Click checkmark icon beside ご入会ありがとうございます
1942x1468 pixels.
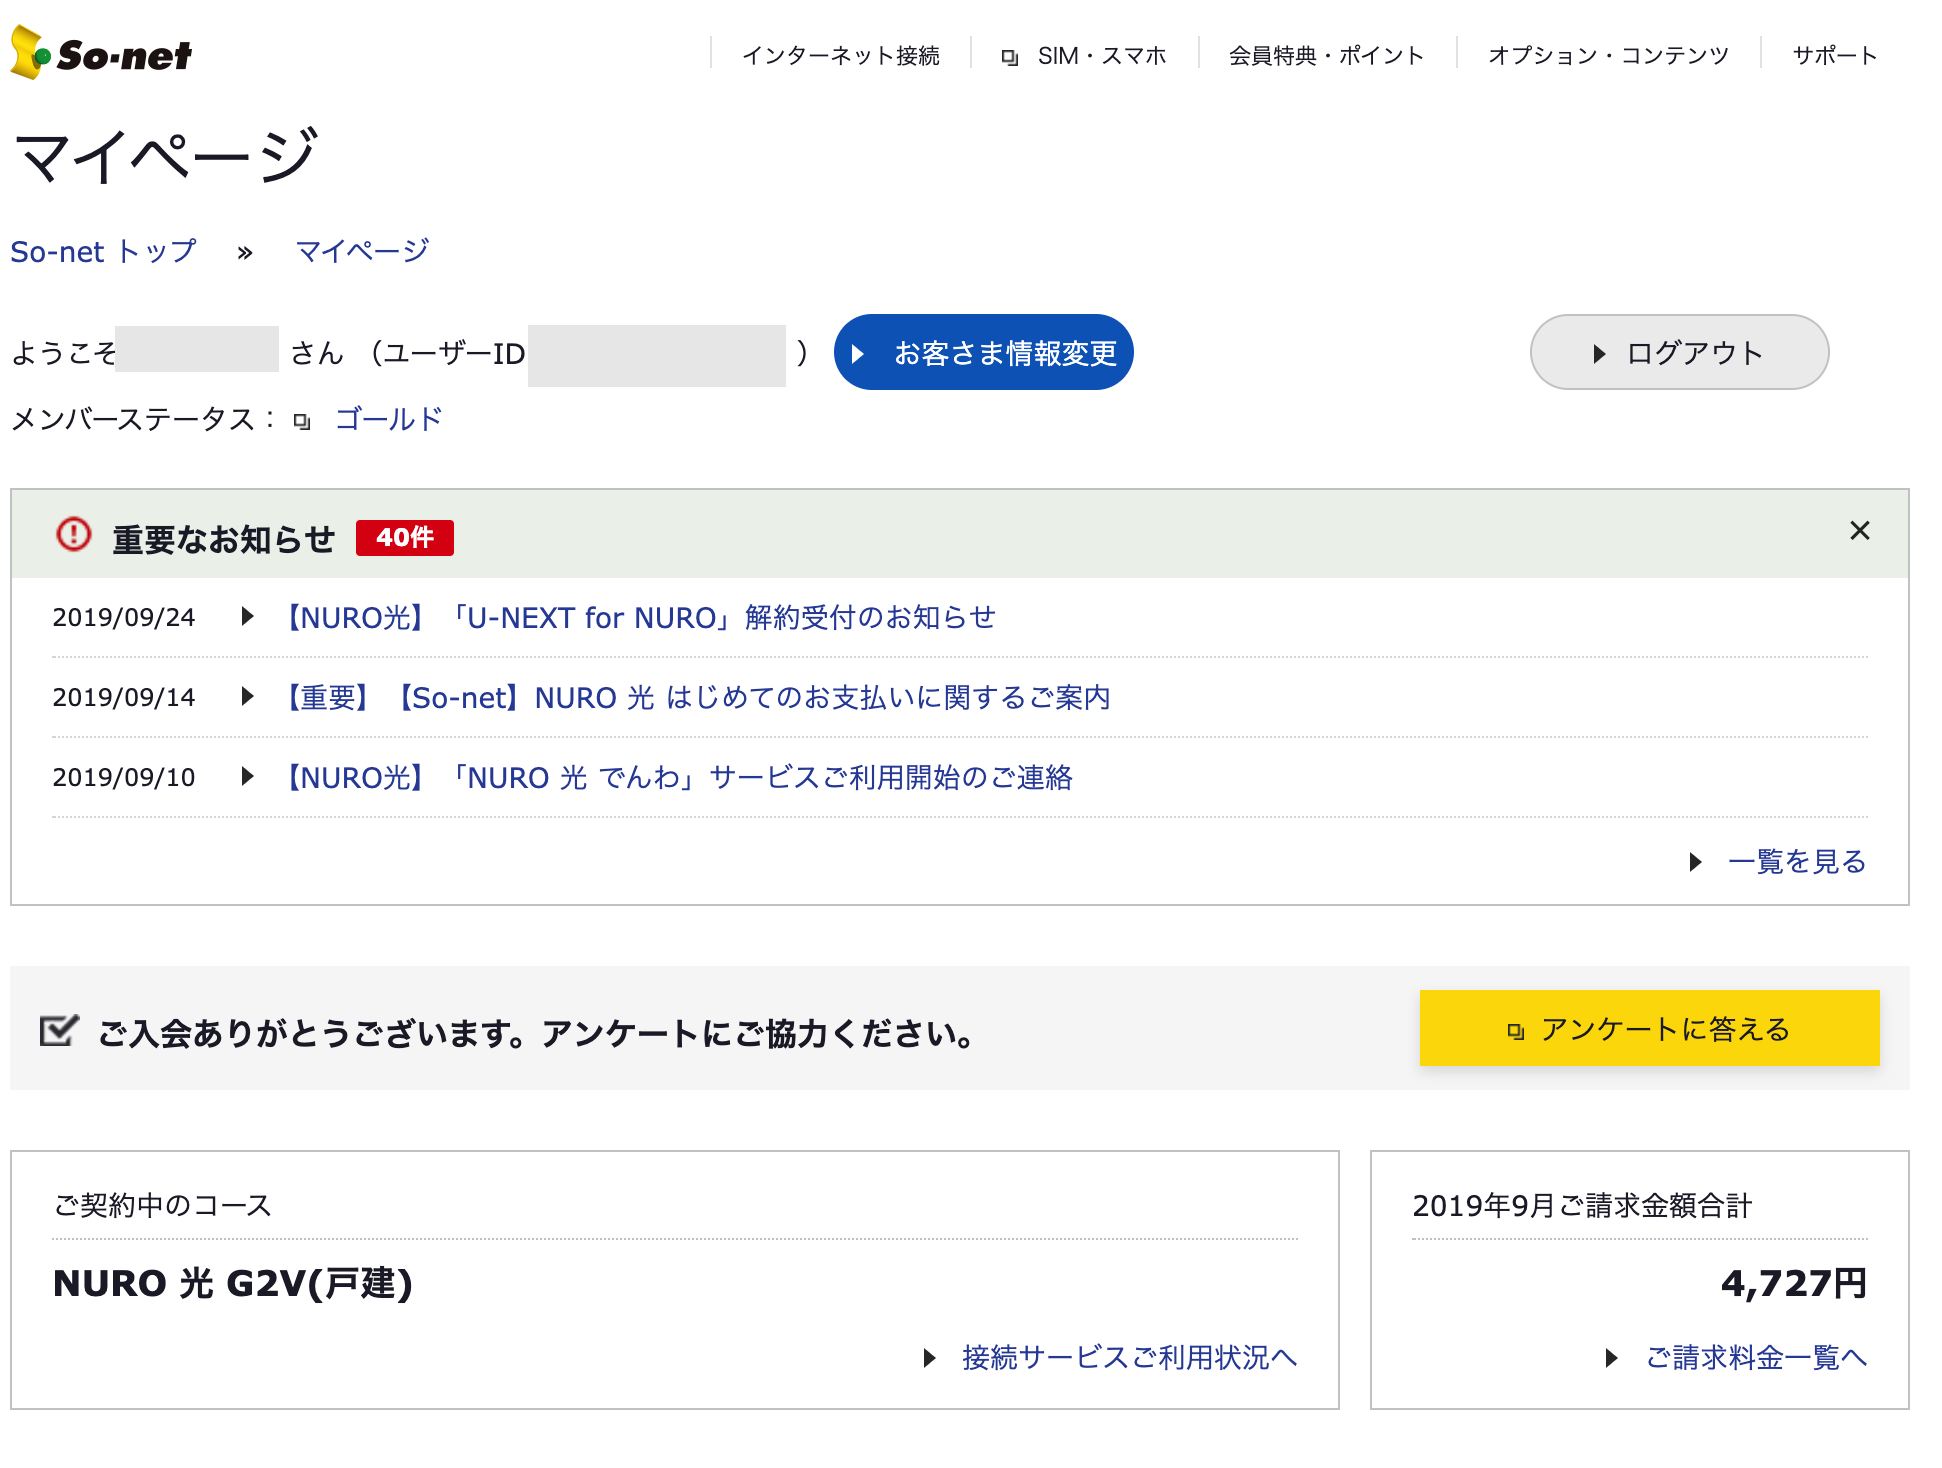point(59,1030)
